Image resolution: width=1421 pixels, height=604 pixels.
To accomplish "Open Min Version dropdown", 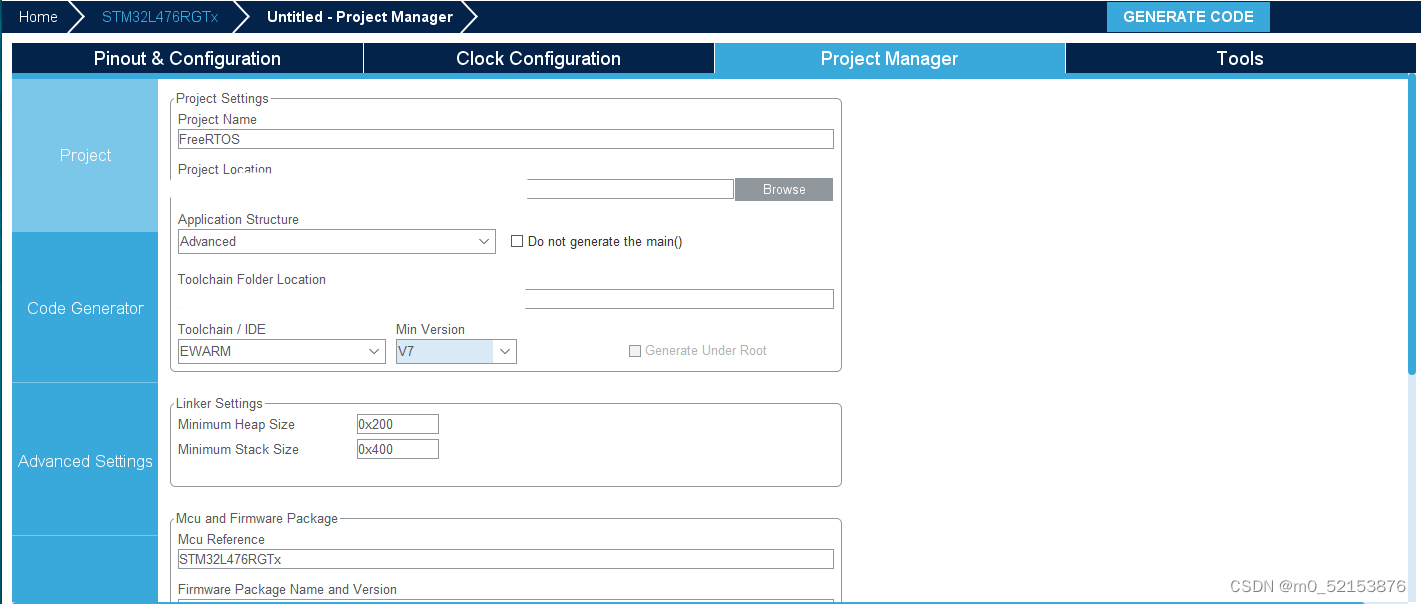I will [x=456, y=351].
